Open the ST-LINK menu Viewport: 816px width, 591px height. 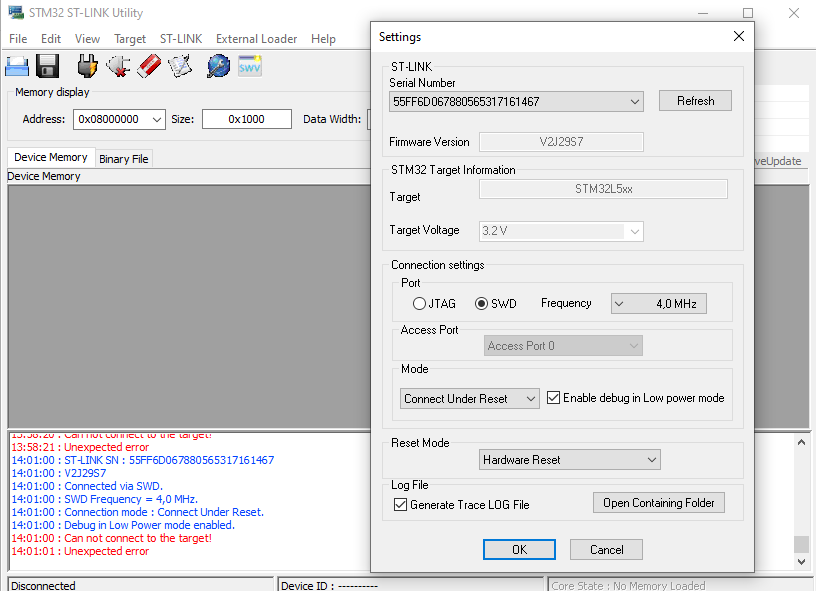(x=181, y=39)
